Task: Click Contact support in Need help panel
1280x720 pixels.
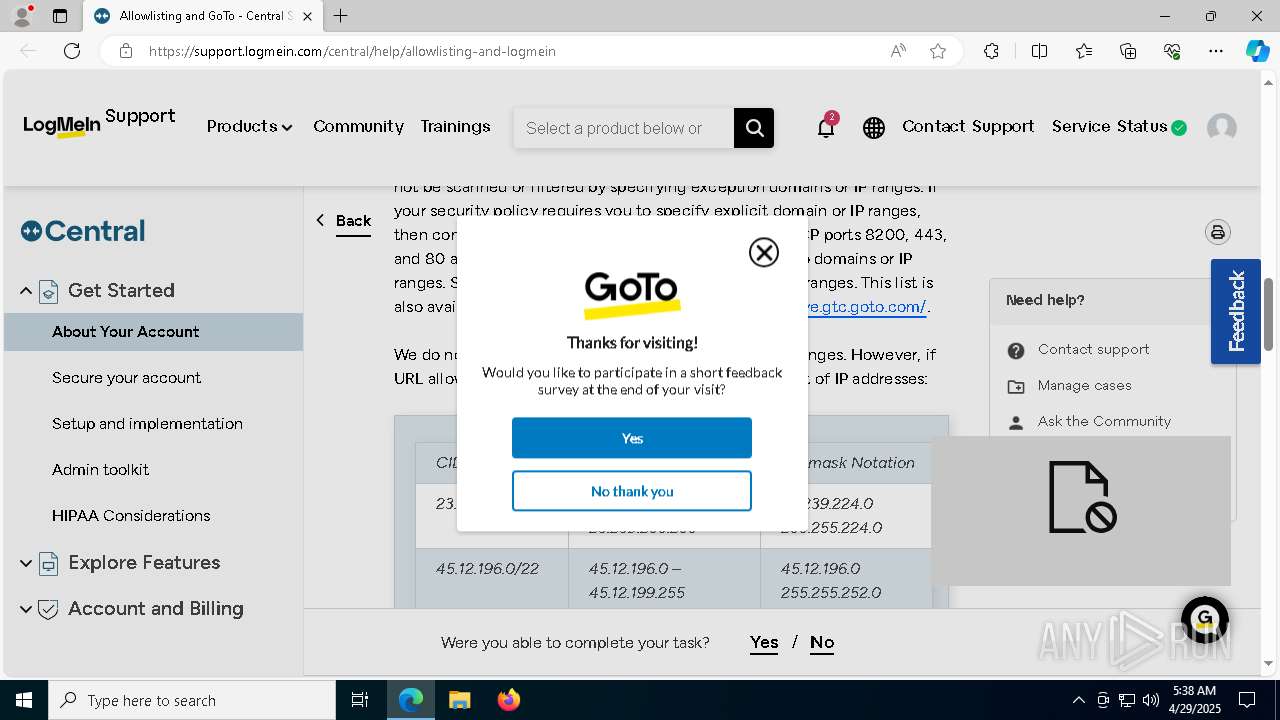Action: pyautogui.click(x=1093, y=349)
